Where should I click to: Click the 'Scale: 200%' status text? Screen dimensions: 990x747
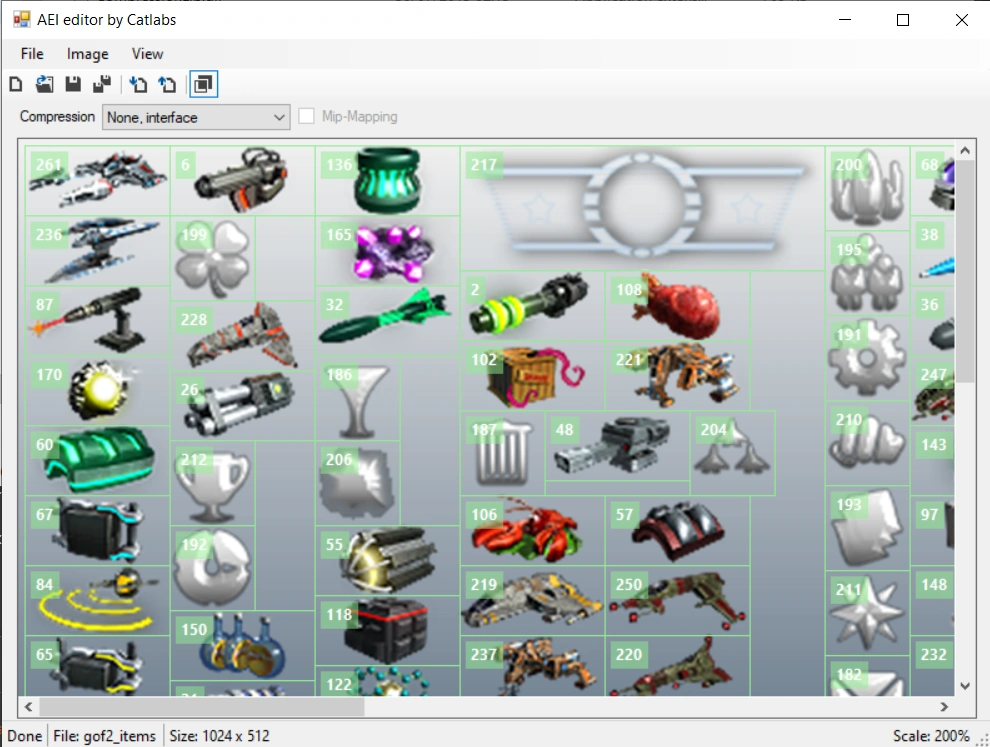click(931, 736)
